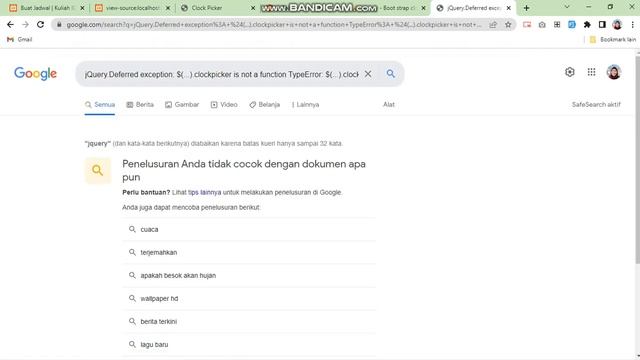This screenshot has height=360, width=640.
Task: Open the tips lainnya link
Action: 204,192
